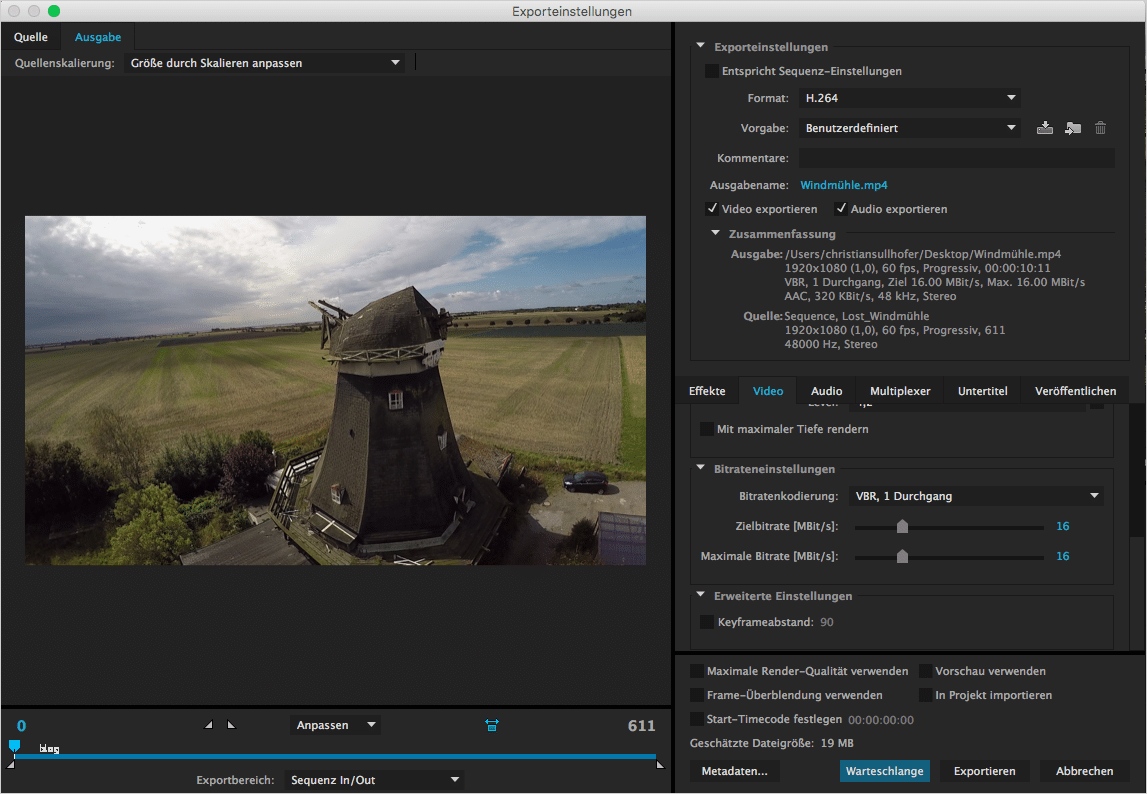Uncheck Audio exportieren

pyautogui.click(x=841, y=209)
